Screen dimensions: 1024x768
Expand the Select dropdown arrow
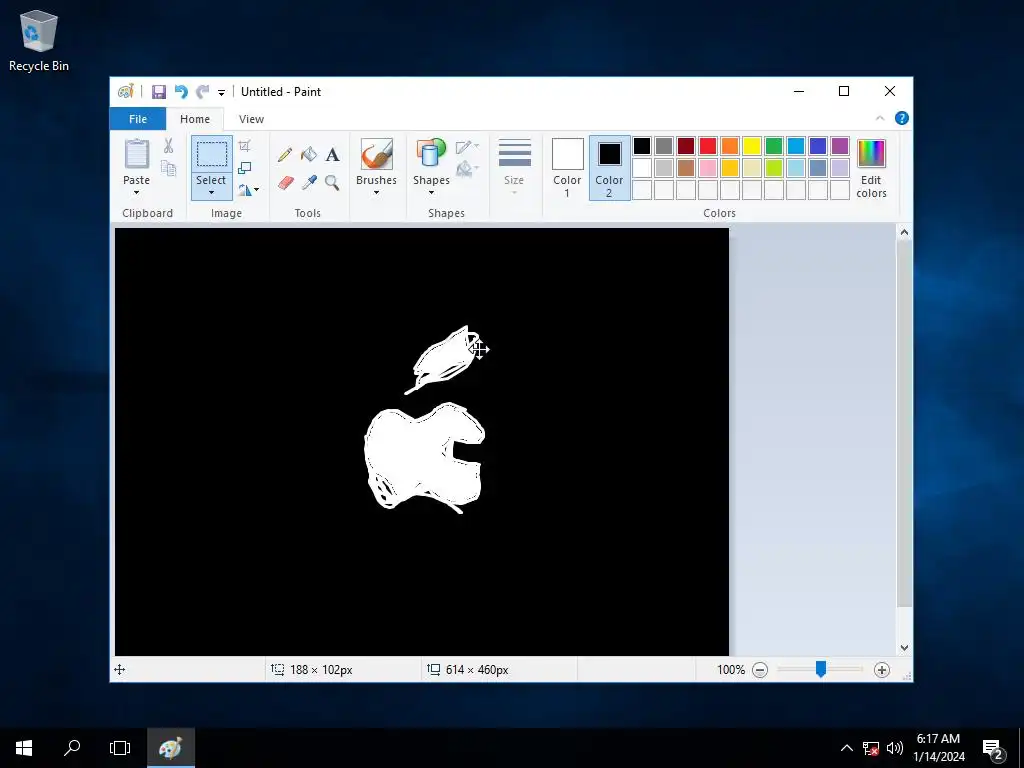[x=212, y=193]
